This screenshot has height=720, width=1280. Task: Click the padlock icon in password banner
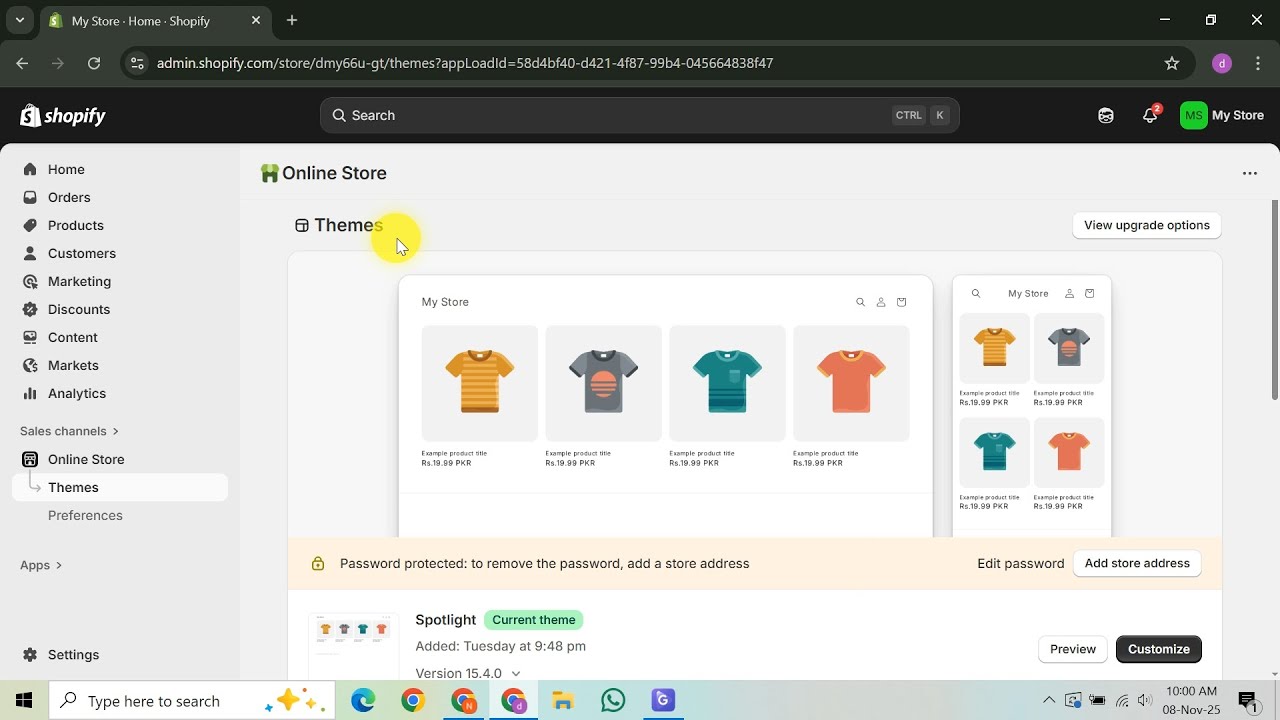318,564
